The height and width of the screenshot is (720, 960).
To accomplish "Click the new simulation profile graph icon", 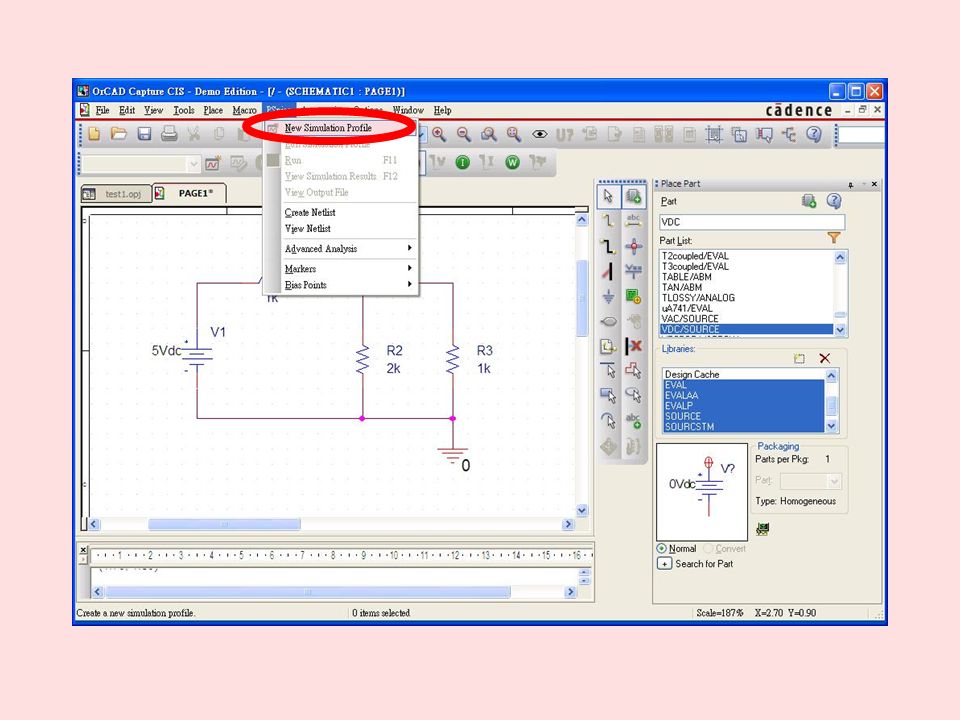I will pos(212,163).
